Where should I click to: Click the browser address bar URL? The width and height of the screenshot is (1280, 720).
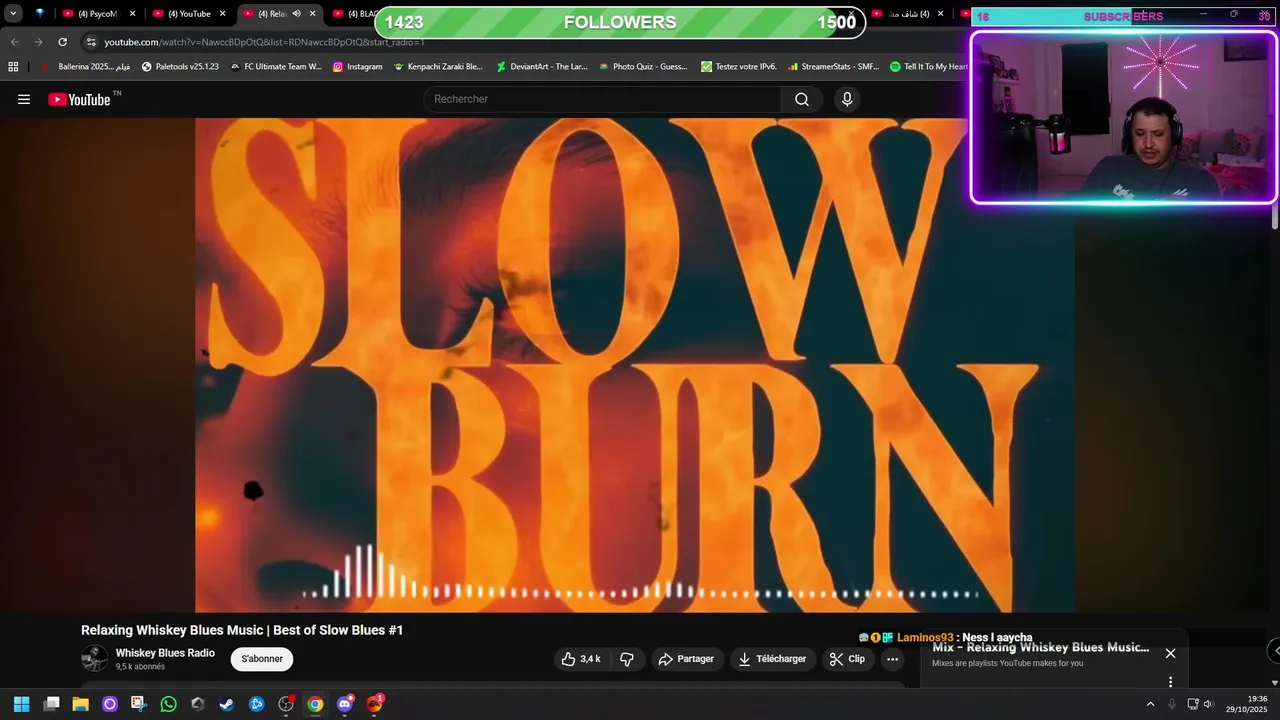point(264,42)
